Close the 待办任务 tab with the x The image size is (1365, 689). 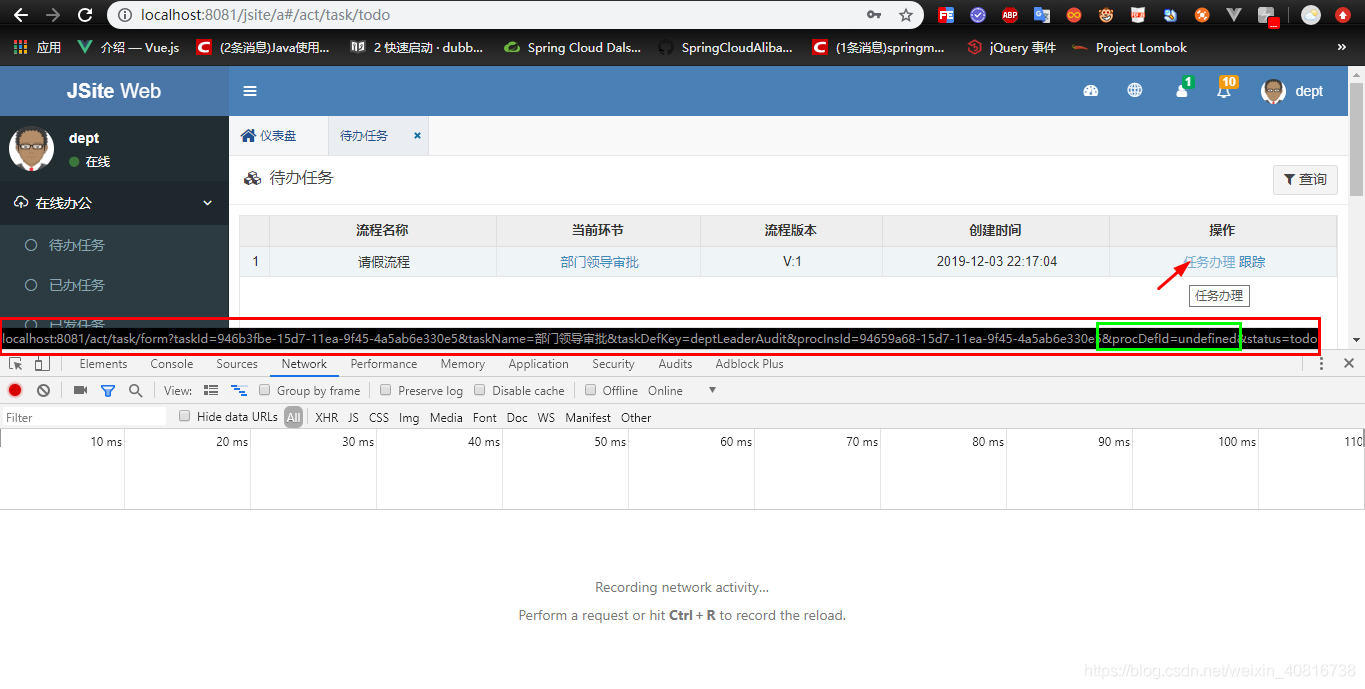point(417,135)
